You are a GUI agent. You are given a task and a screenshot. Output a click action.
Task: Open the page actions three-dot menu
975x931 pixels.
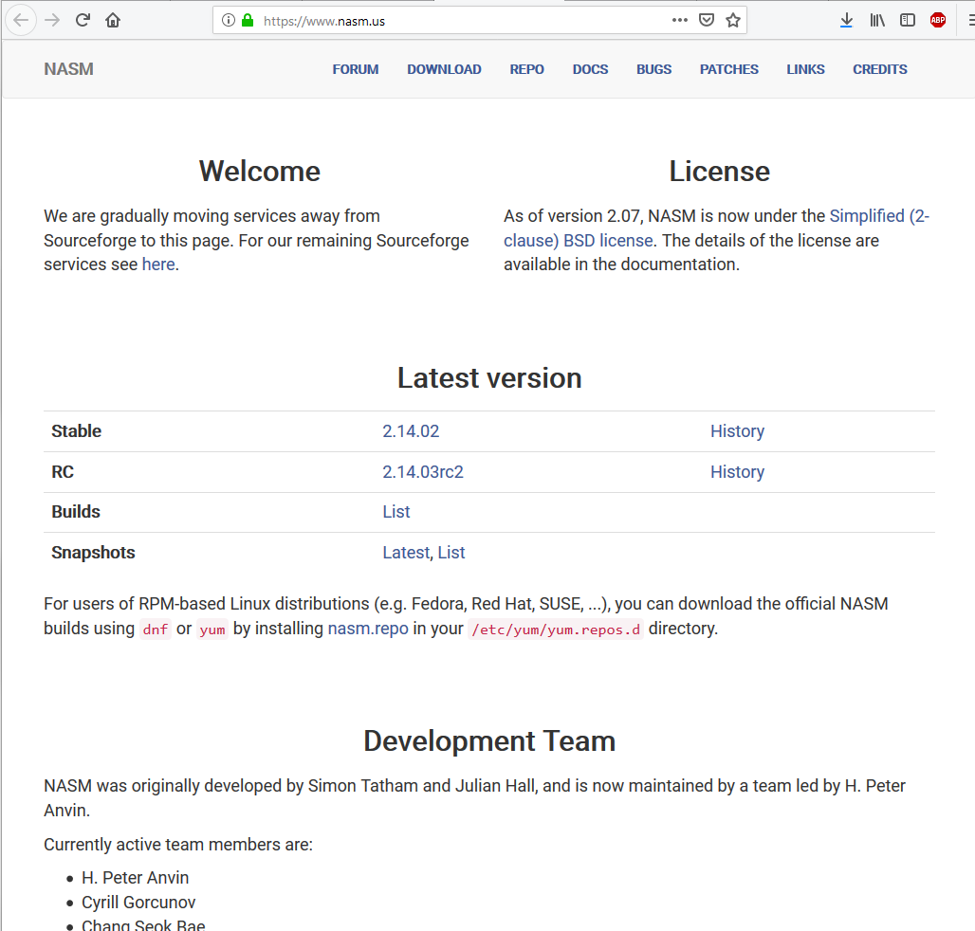click(680, 21)
